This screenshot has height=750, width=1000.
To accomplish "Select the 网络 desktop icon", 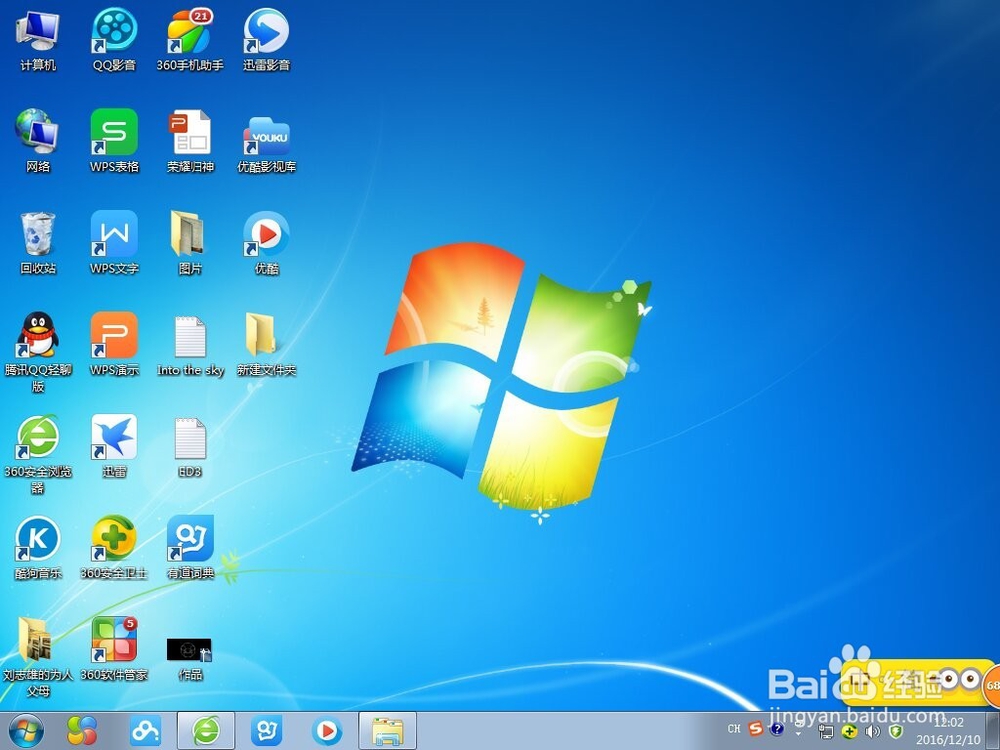I will click(x=38, y=141).
